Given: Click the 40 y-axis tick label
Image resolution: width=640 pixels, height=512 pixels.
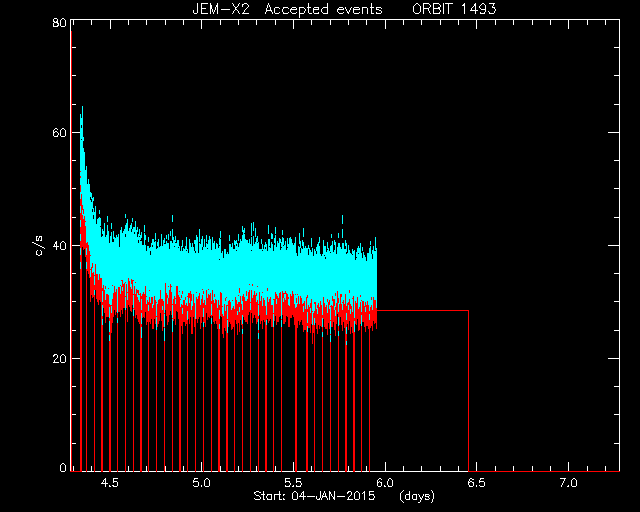Looking at the screenshot, I should point(60,245).
